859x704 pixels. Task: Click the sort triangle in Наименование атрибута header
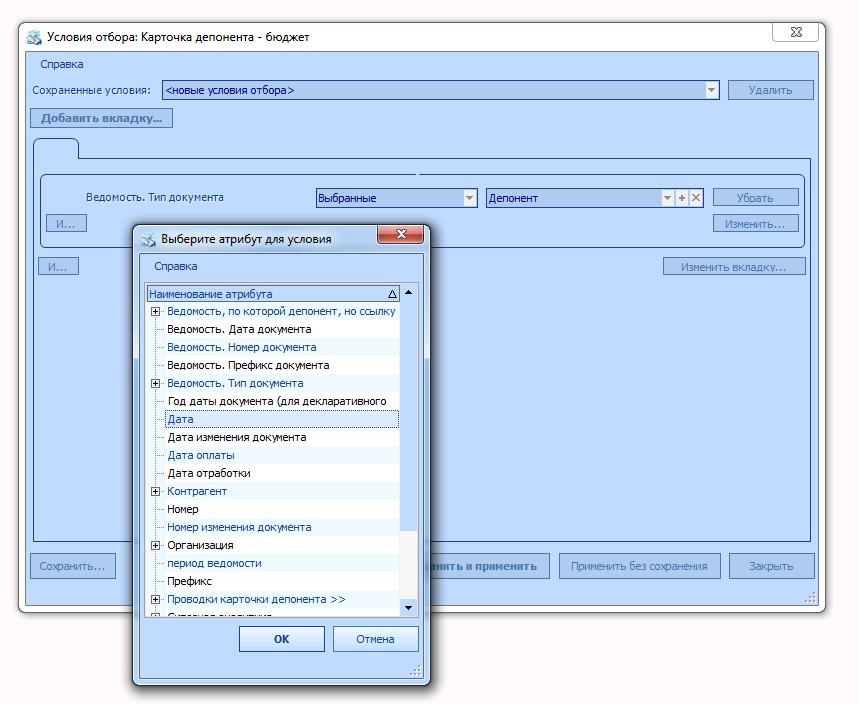pos(392,294)
